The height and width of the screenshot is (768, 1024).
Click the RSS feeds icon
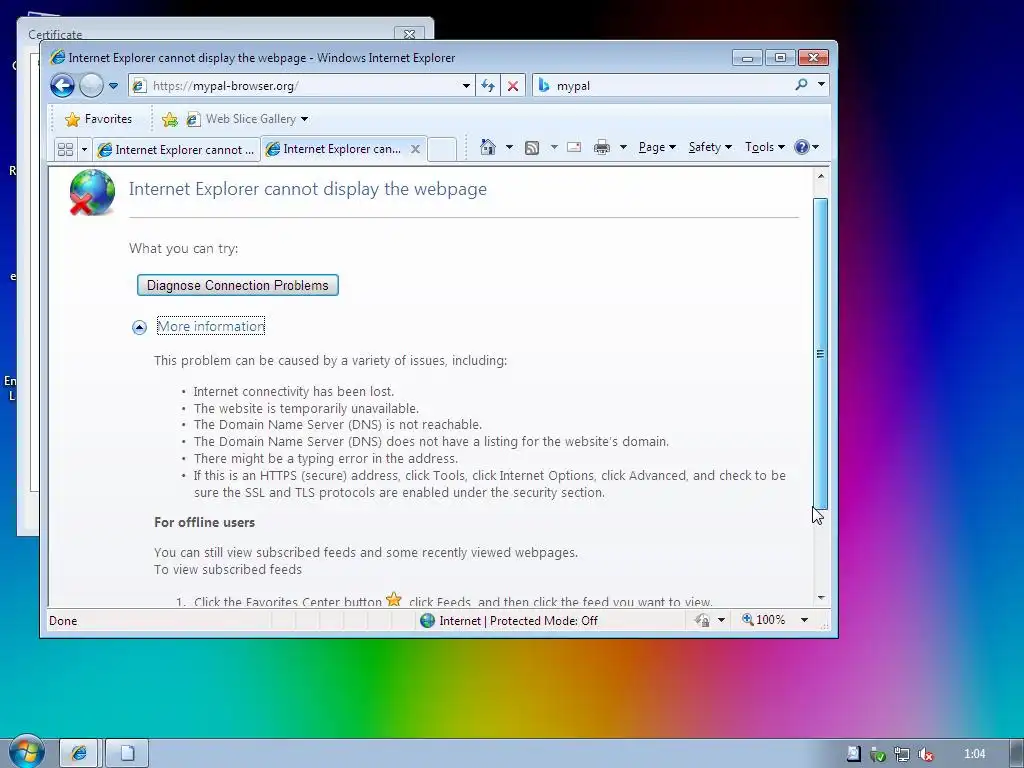click(x=532, y=148)
